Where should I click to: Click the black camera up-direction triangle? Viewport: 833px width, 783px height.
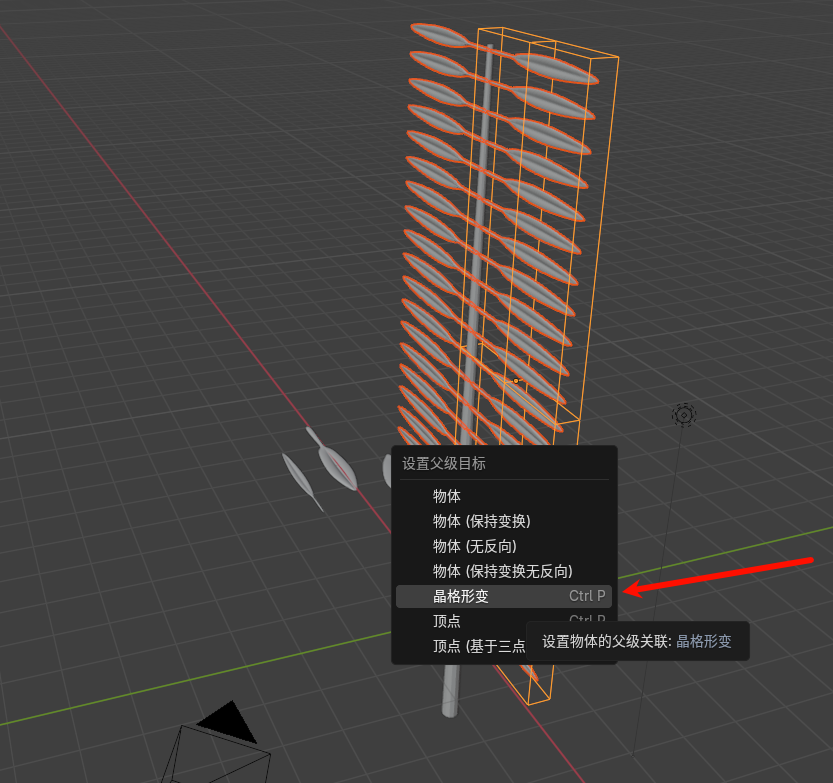229,721
